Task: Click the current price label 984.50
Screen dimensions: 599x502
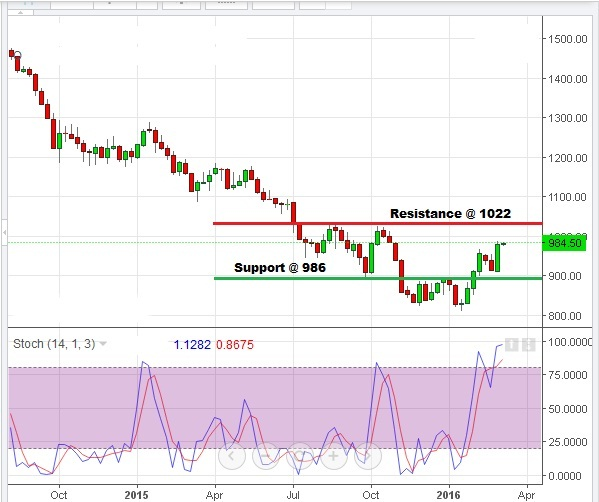Action: click(564, 243)
